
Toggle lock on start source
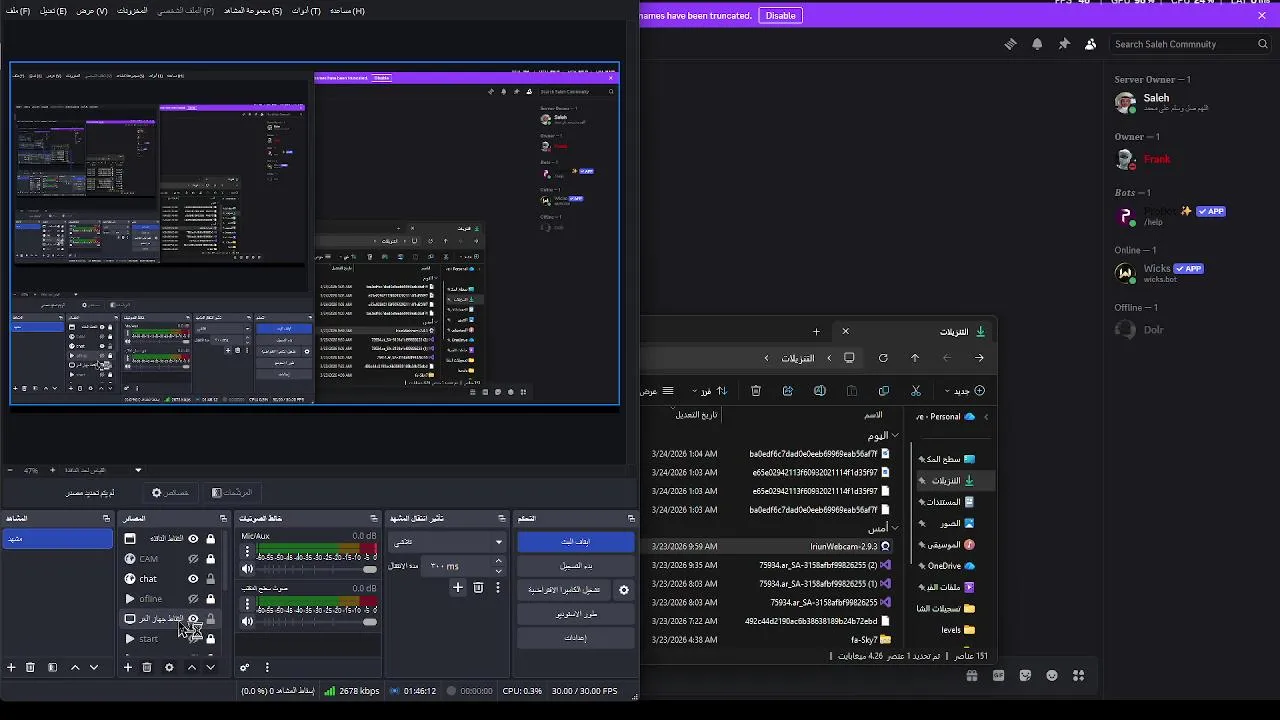210,639
